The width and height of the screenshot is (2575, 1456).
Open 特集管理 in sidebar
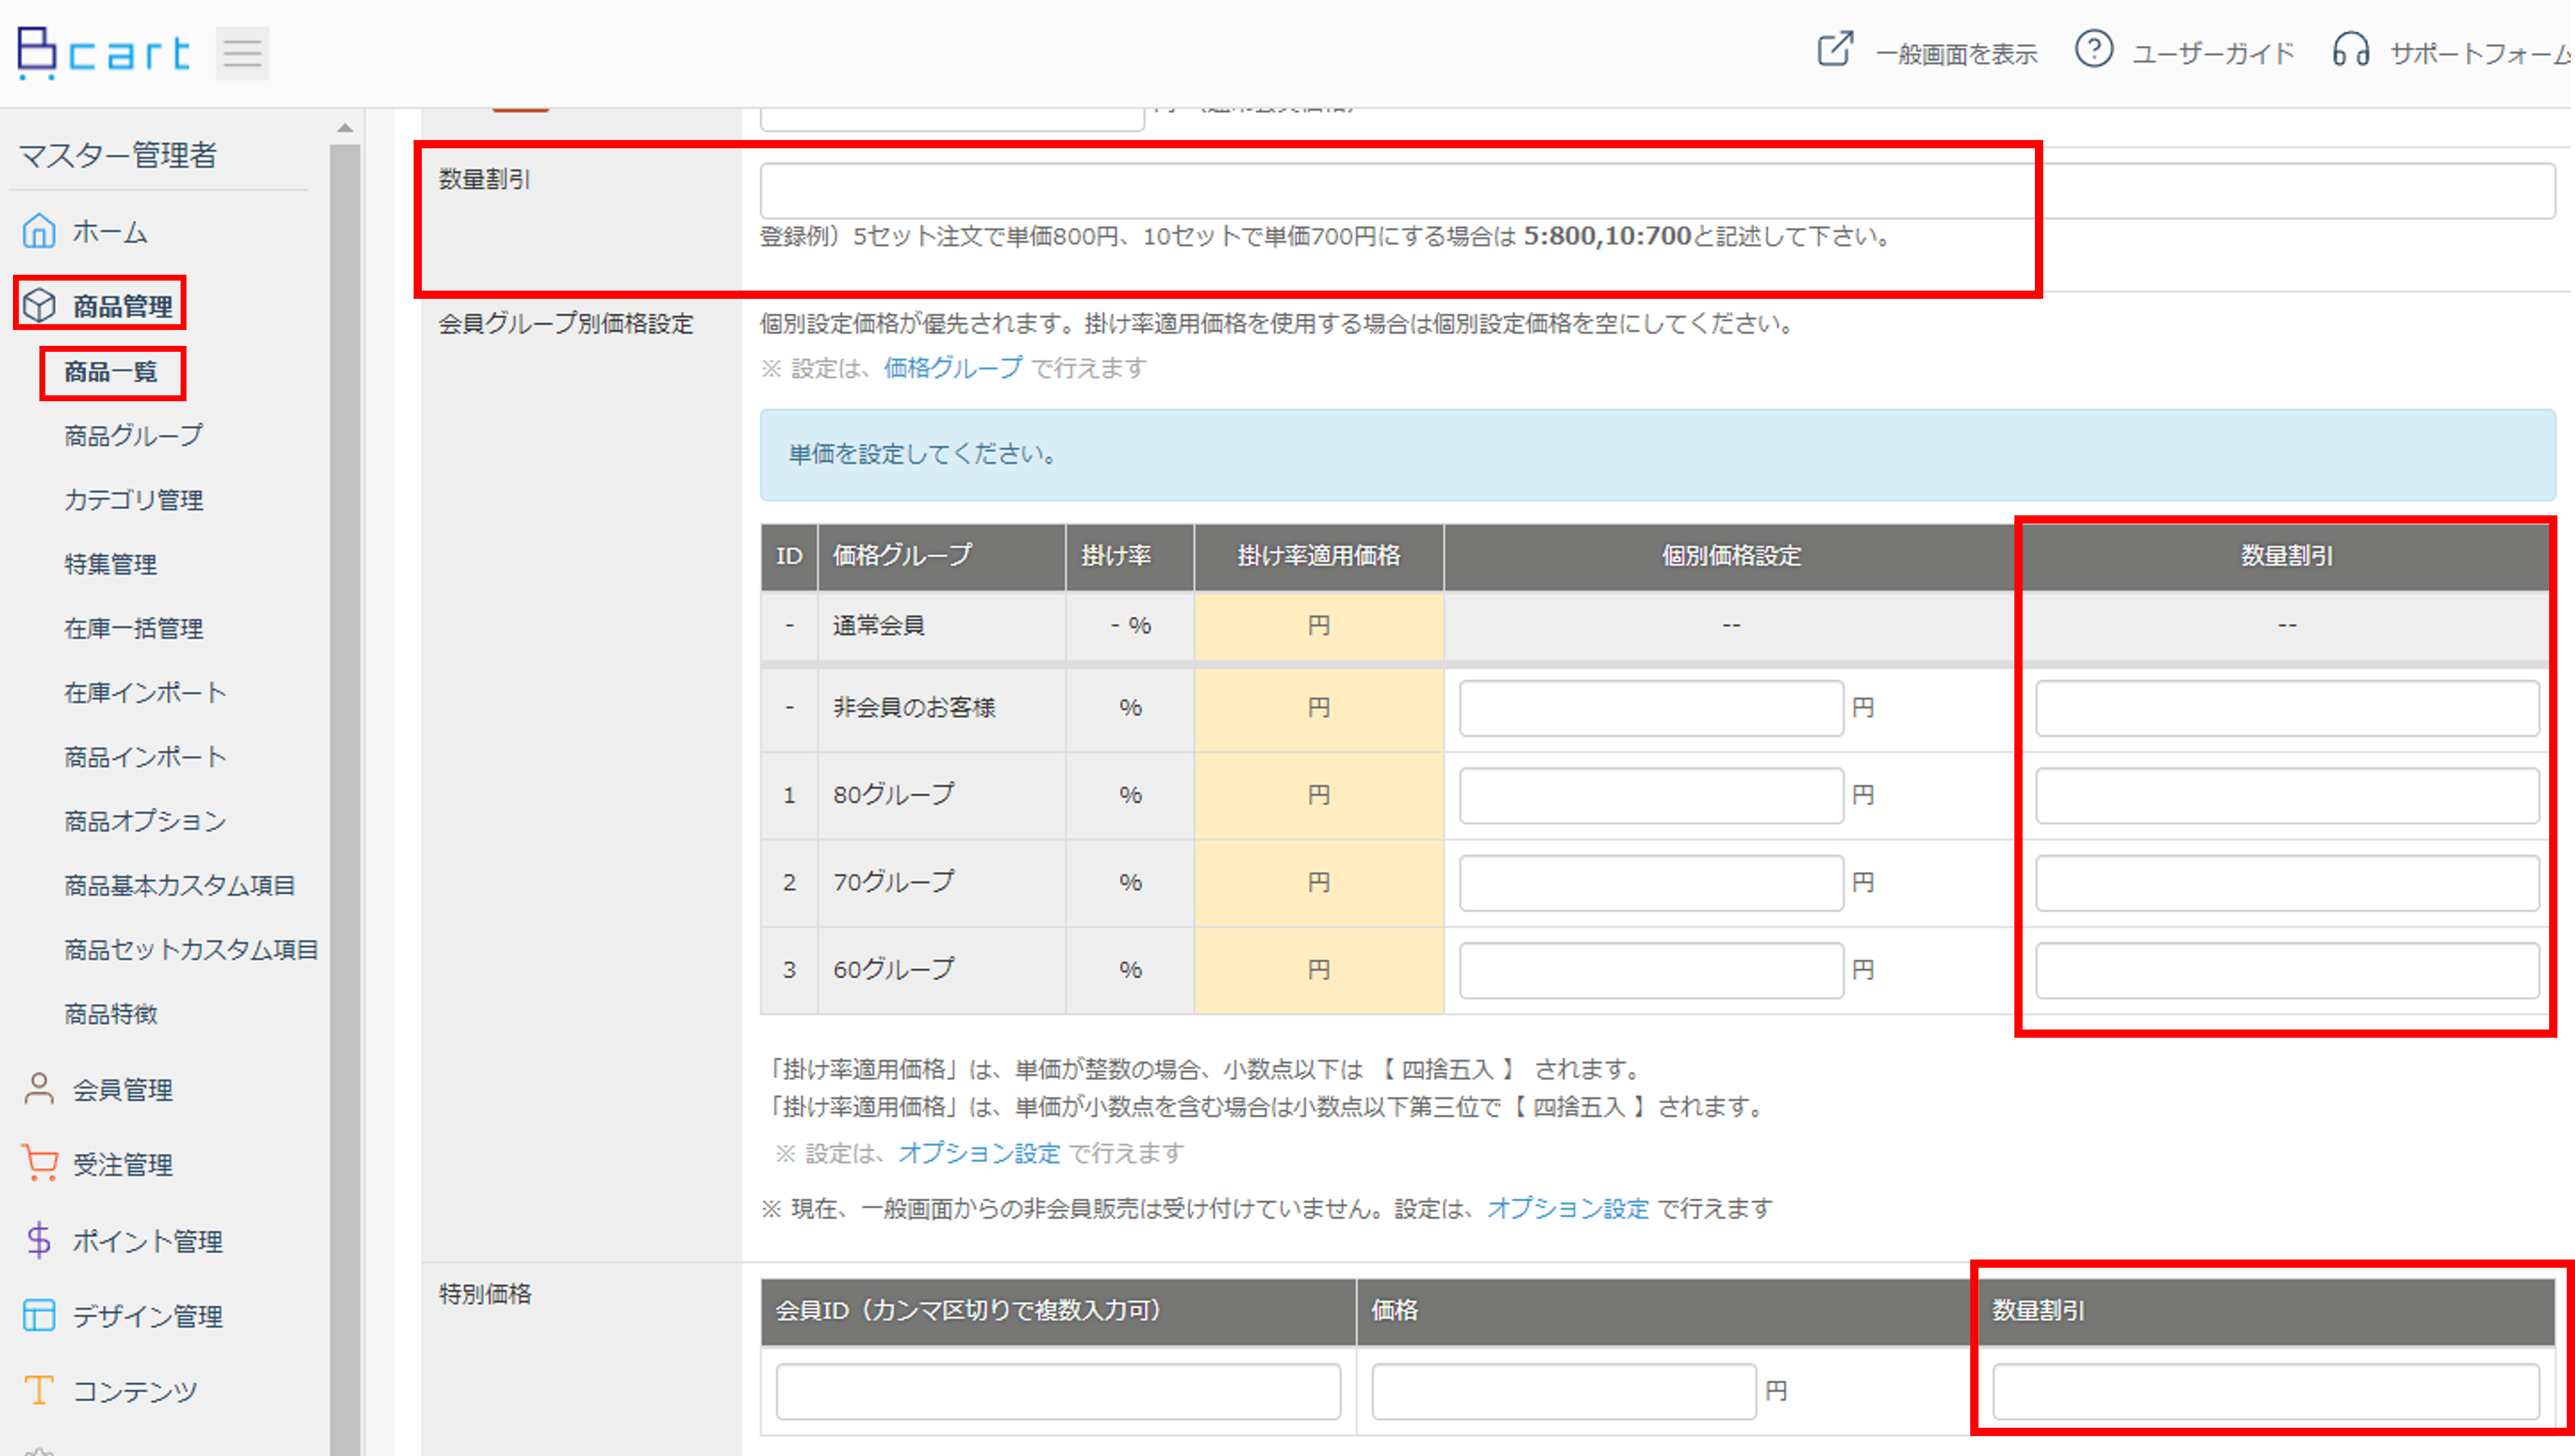[x=111, y=564]
